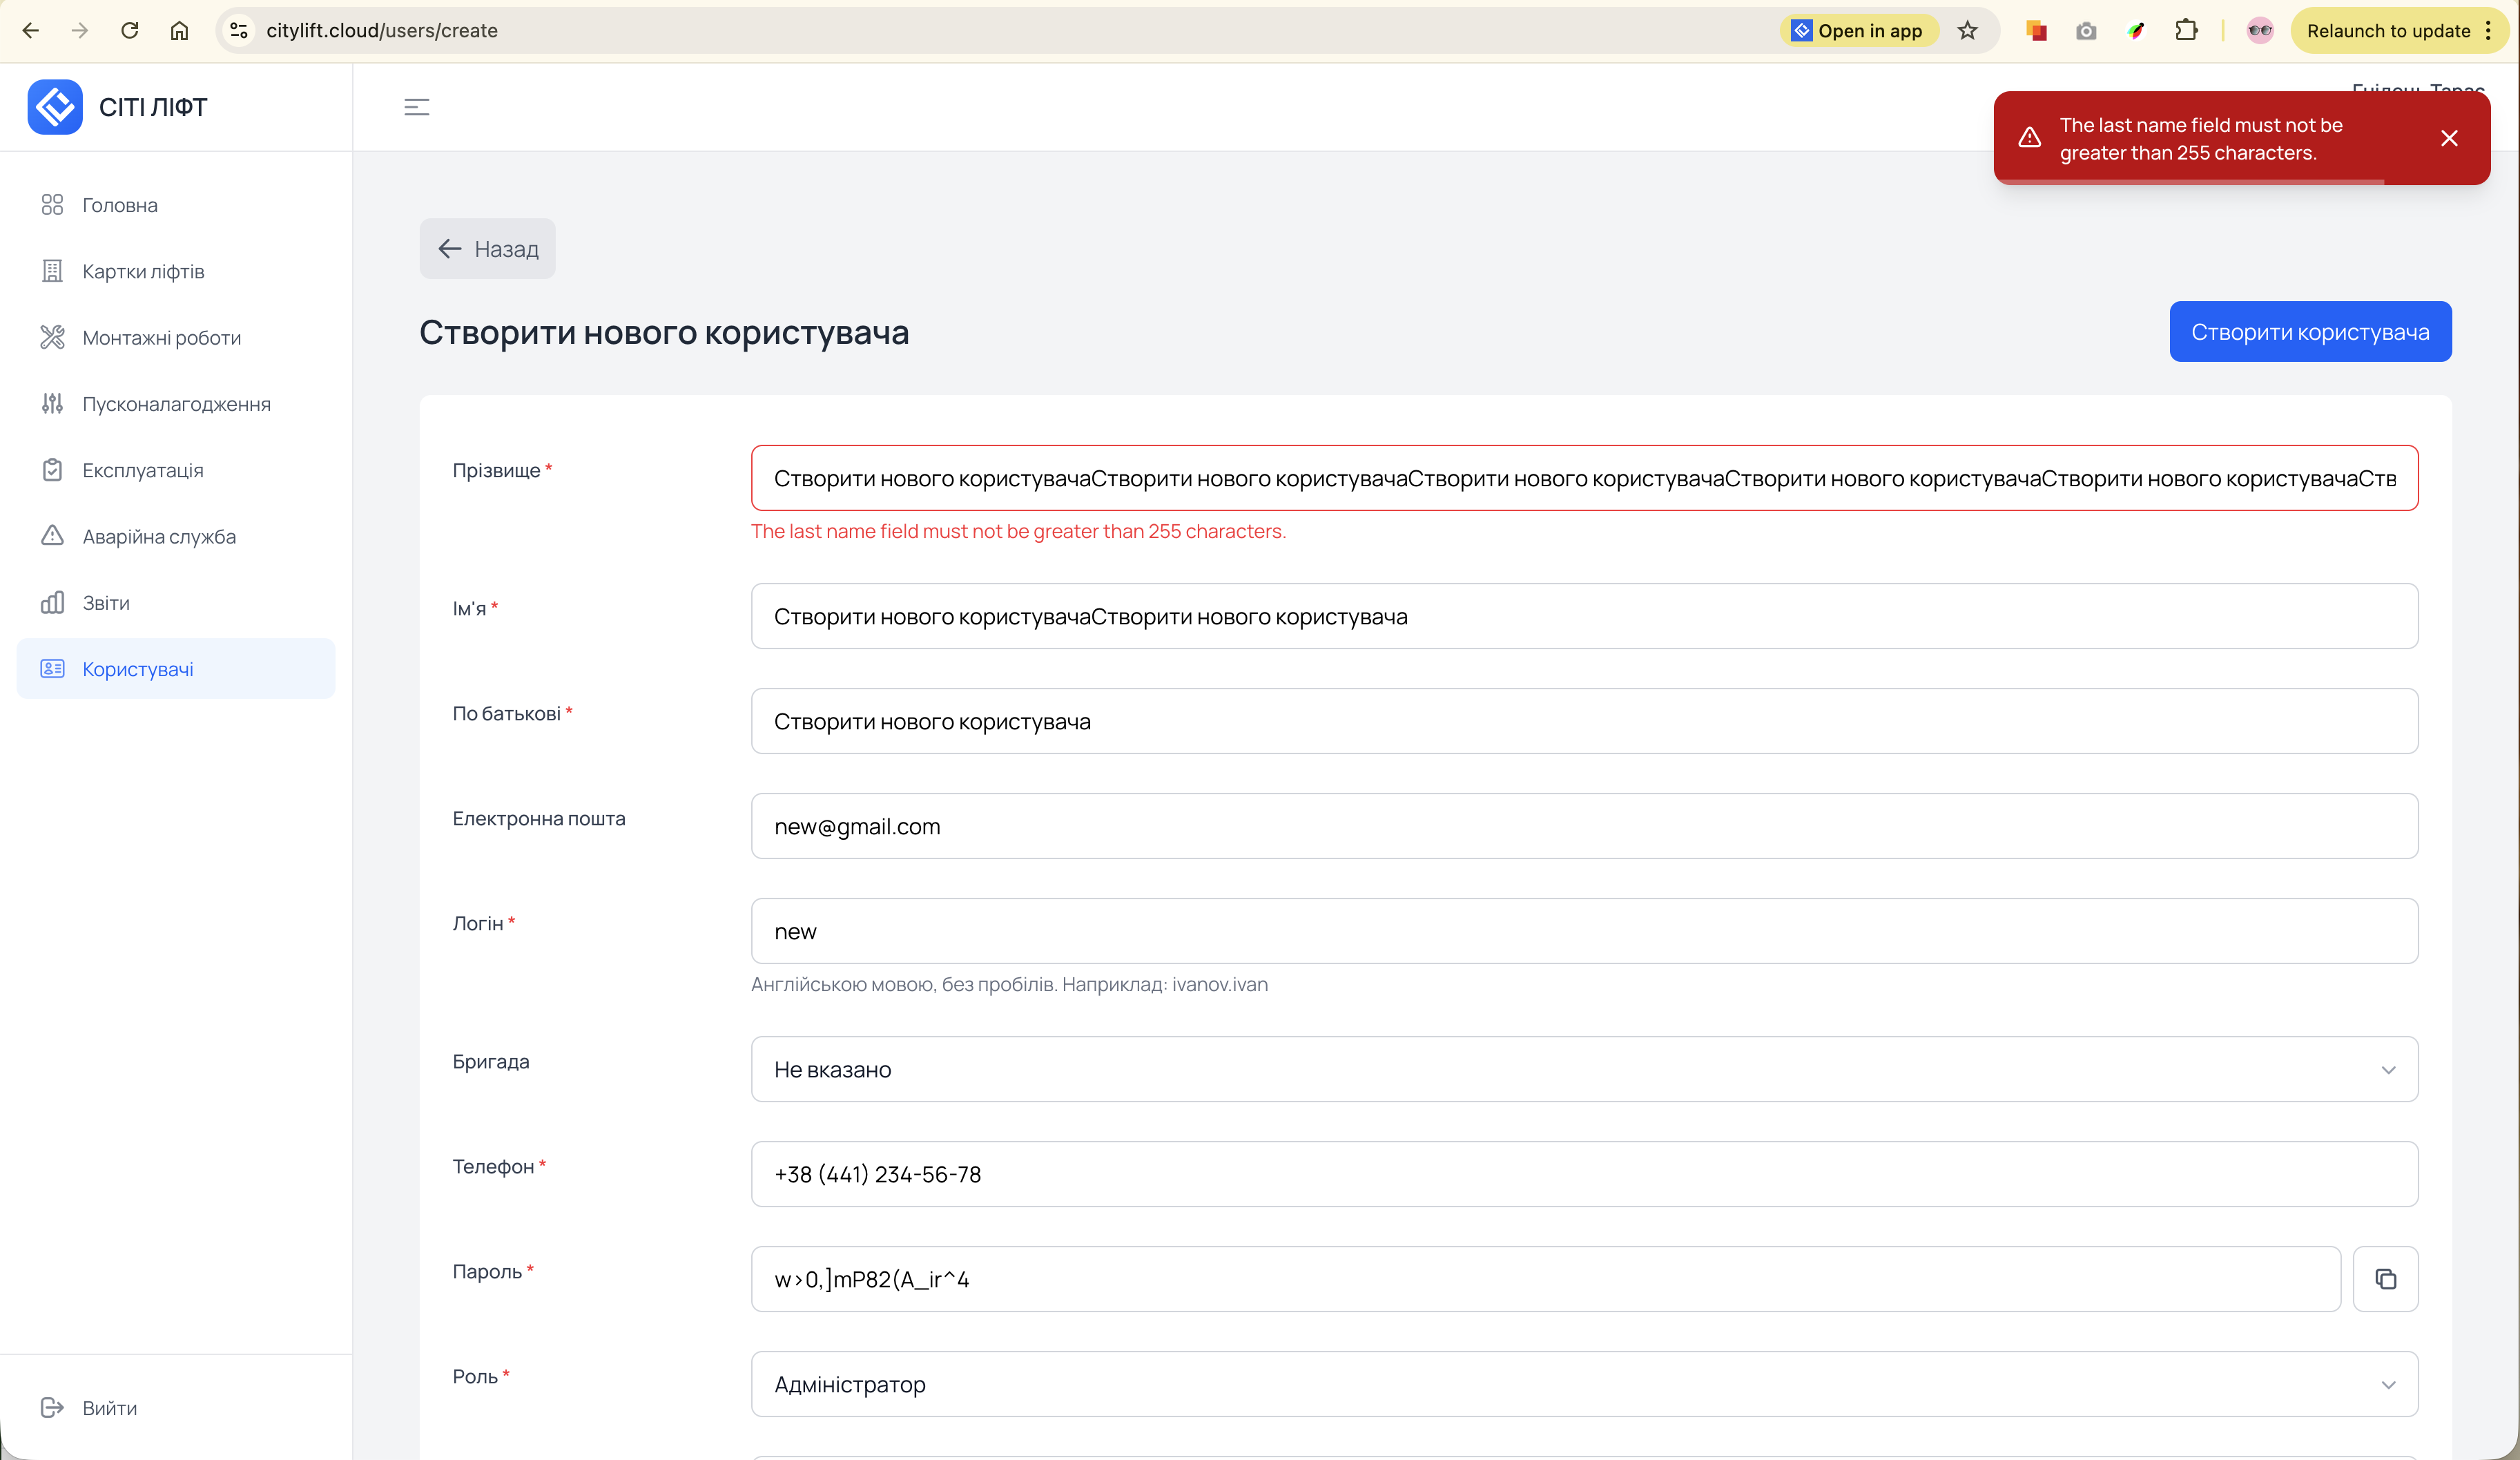Reload the page in browser
The height and width of the screenshot is (1460, 2520).
coord(130,31)
